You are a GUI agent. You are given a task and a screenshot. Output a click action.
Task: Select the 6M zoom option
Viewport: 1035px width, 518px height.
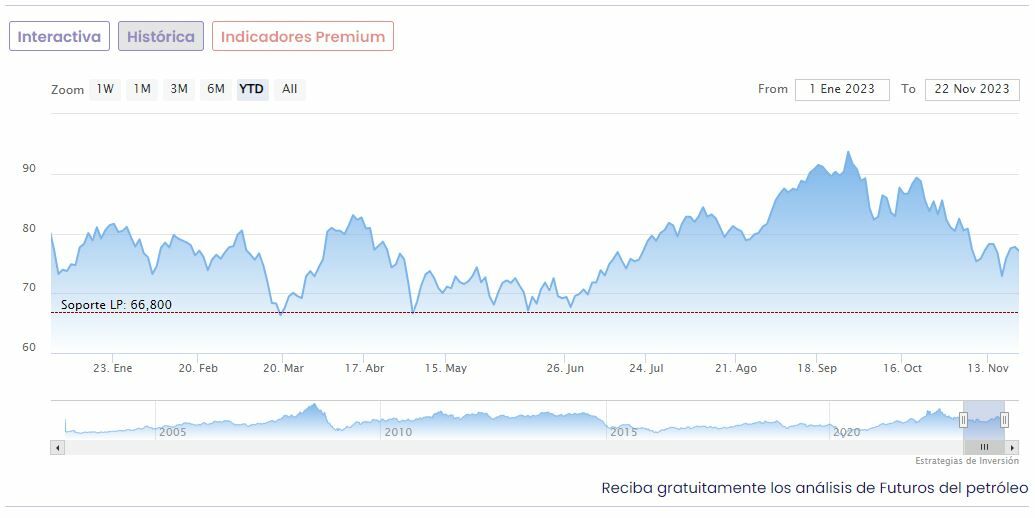click(216, 89)
